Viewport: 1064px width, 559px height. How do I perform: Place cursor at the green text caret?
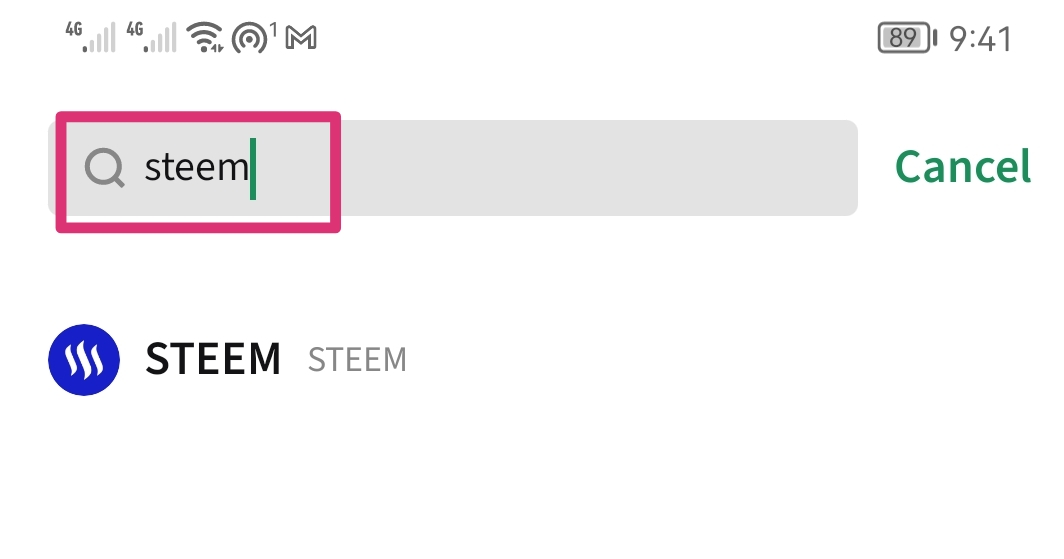(253, 168)
